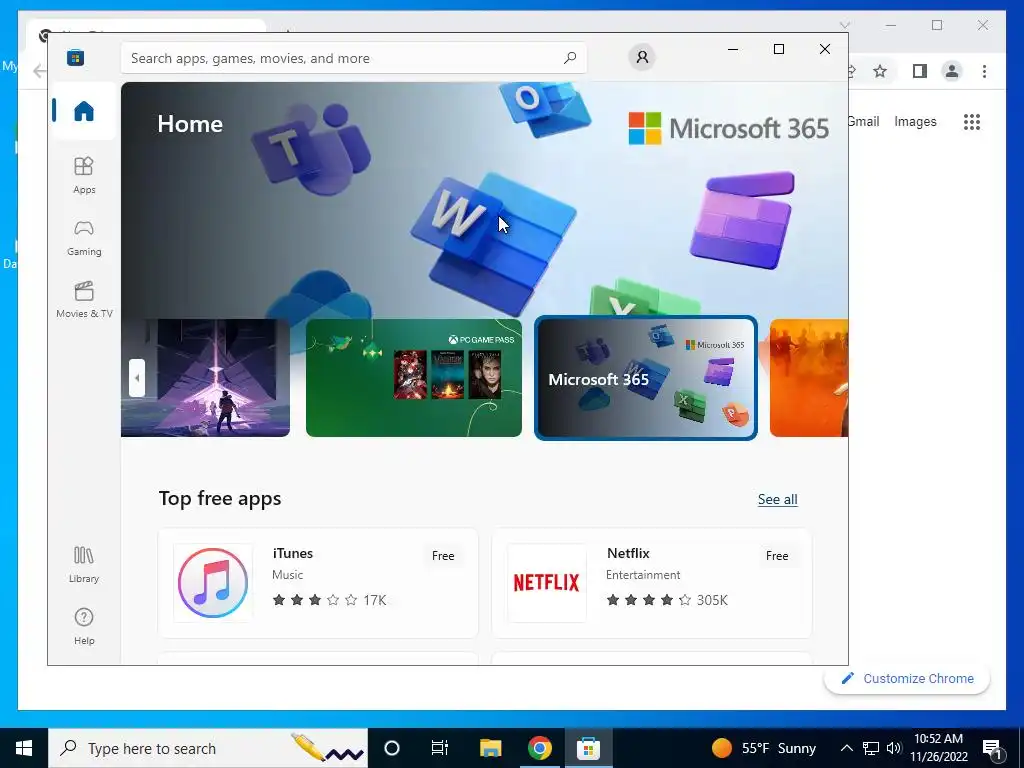Click Netflix 305K star rating
The height and width of the screenshot is (768, 1024).
click(667, 600)
